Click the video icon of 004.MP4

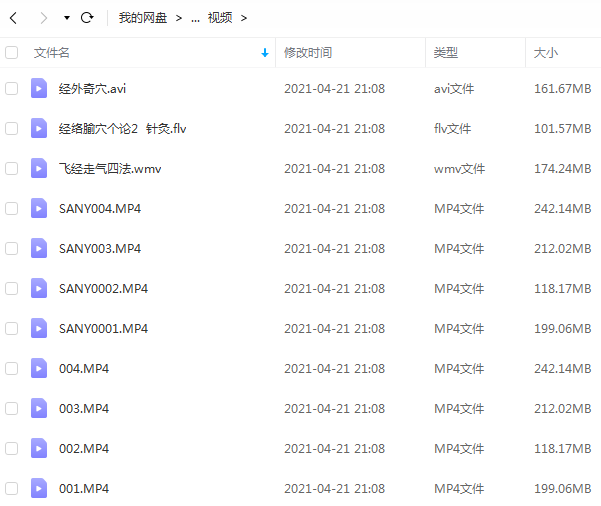click(x=39, y=368)
